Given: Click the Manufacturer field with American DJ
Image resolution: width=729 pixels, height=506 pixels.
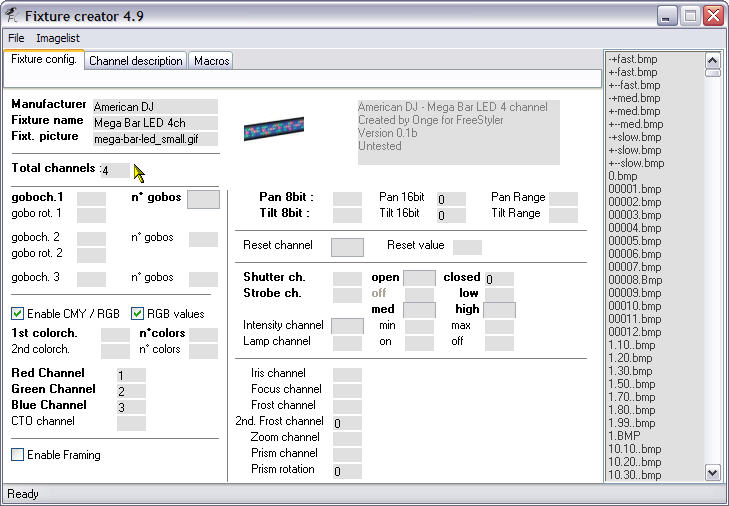Looking at the screenshot, I should tap(155, 107).
